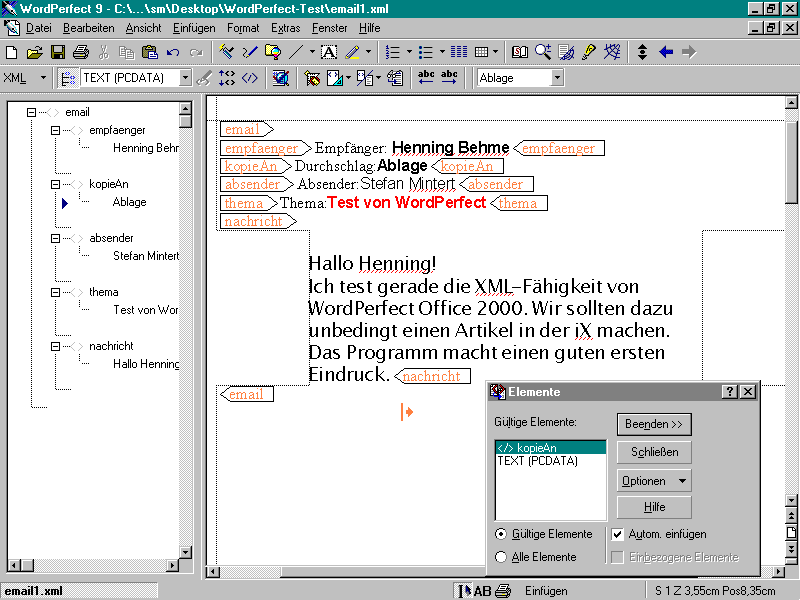Paste from clipboard icon
The width and height of the screenshot is (800, 600).
pyautogui.click(x=149, y=52)
